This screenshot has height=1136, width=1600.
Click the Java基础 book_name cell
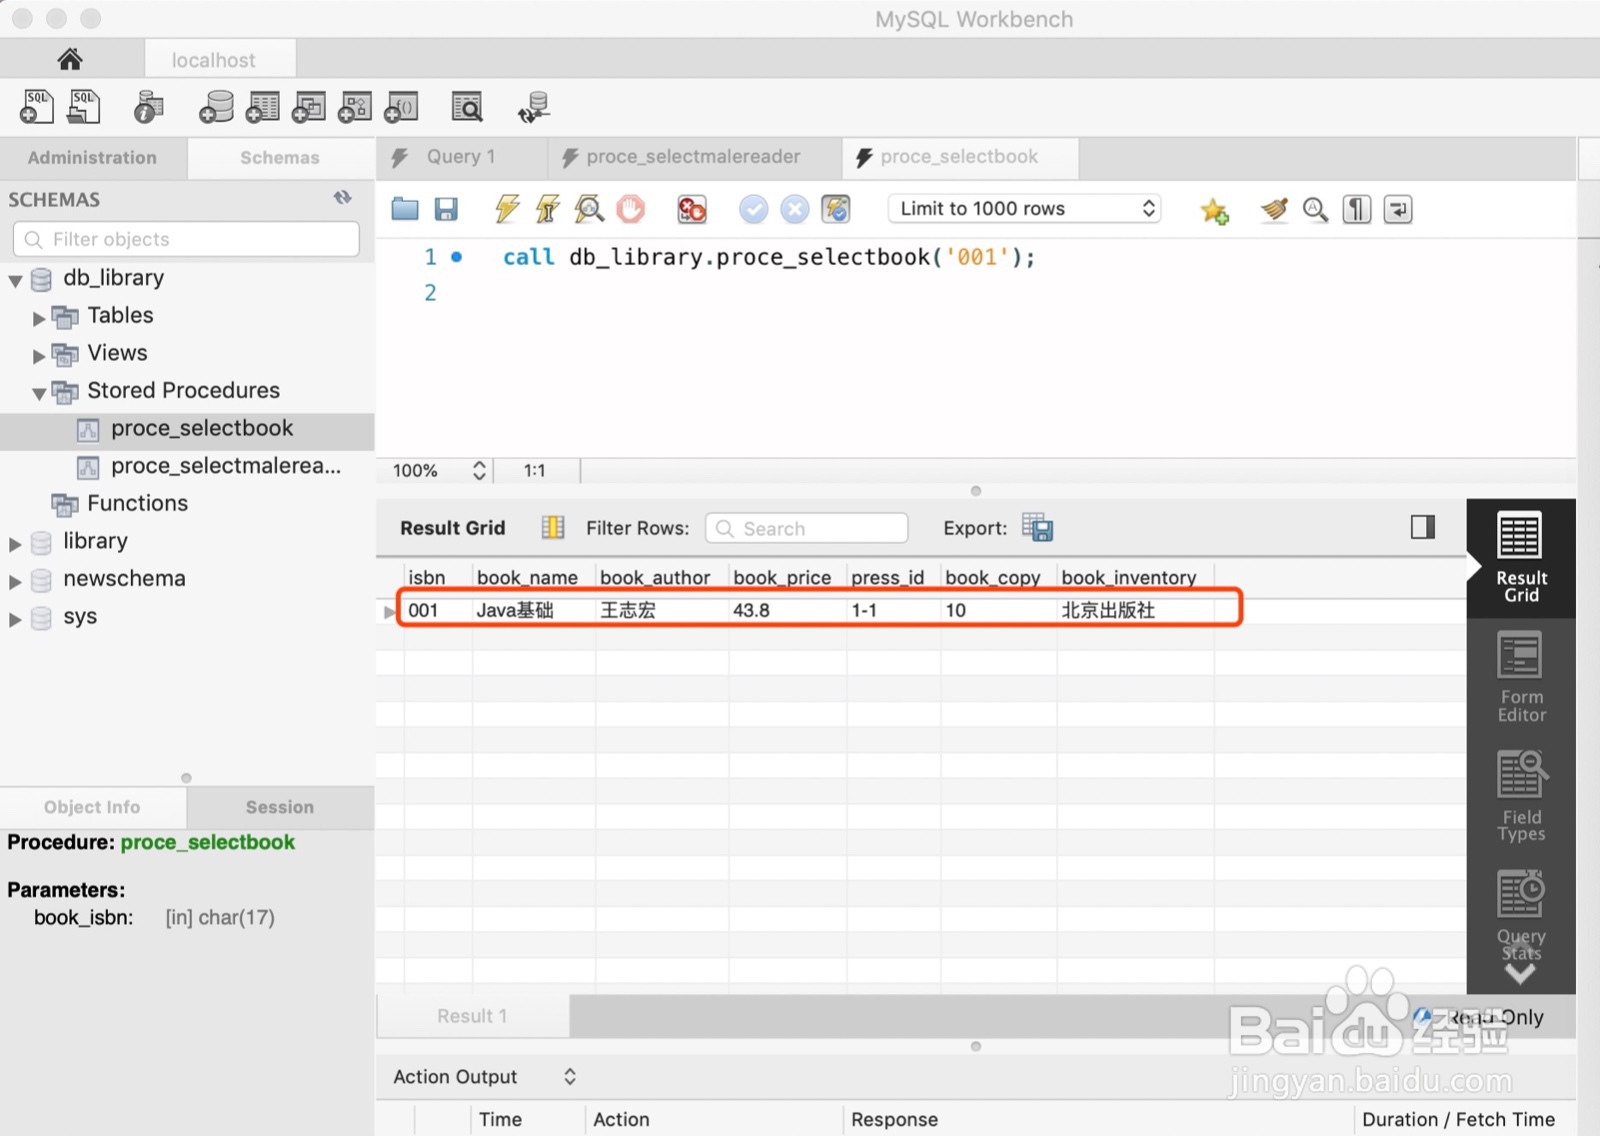tap(533, 610)
